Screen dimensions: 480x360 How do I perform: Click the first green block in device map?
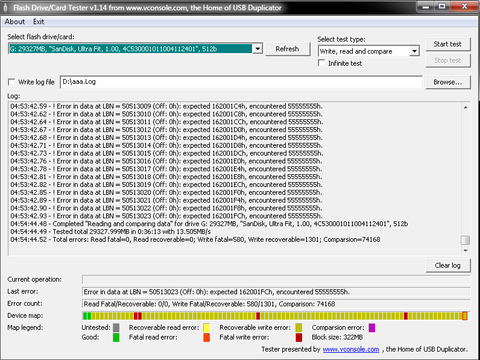pyautogui.click(x=85, y=316)
